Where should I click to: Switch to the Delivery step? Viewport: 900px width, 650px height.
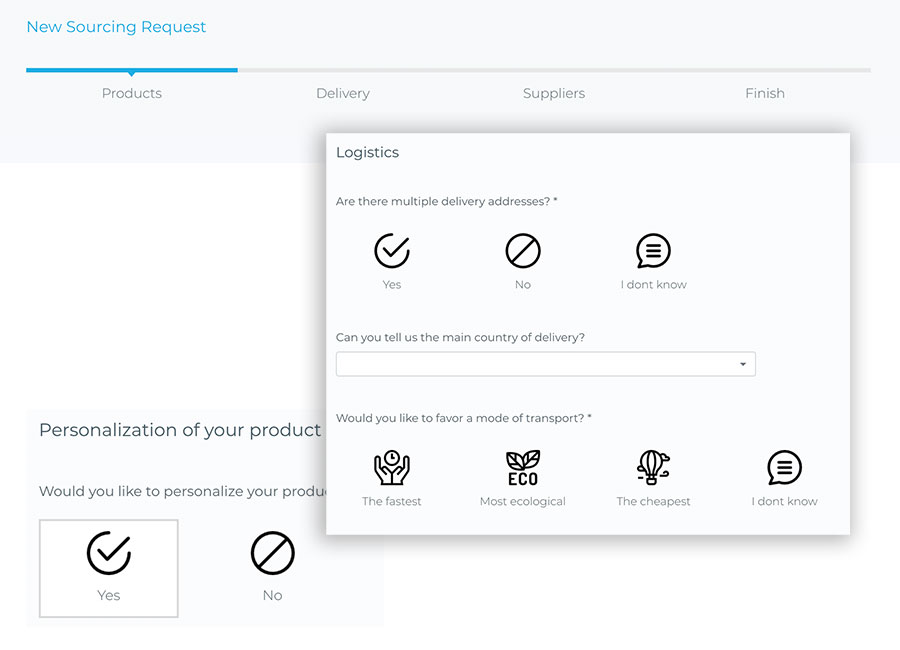343,93
